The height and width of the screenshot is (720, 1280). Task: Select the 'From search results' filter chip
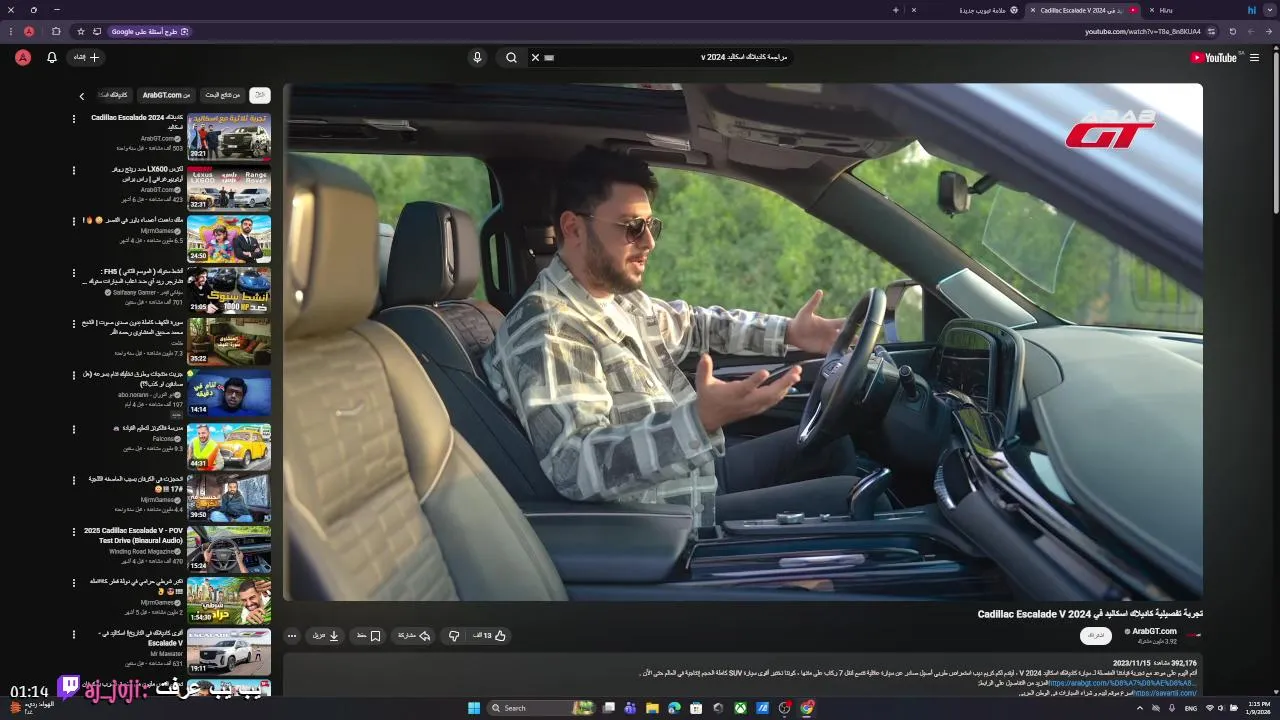click(223, 95)
